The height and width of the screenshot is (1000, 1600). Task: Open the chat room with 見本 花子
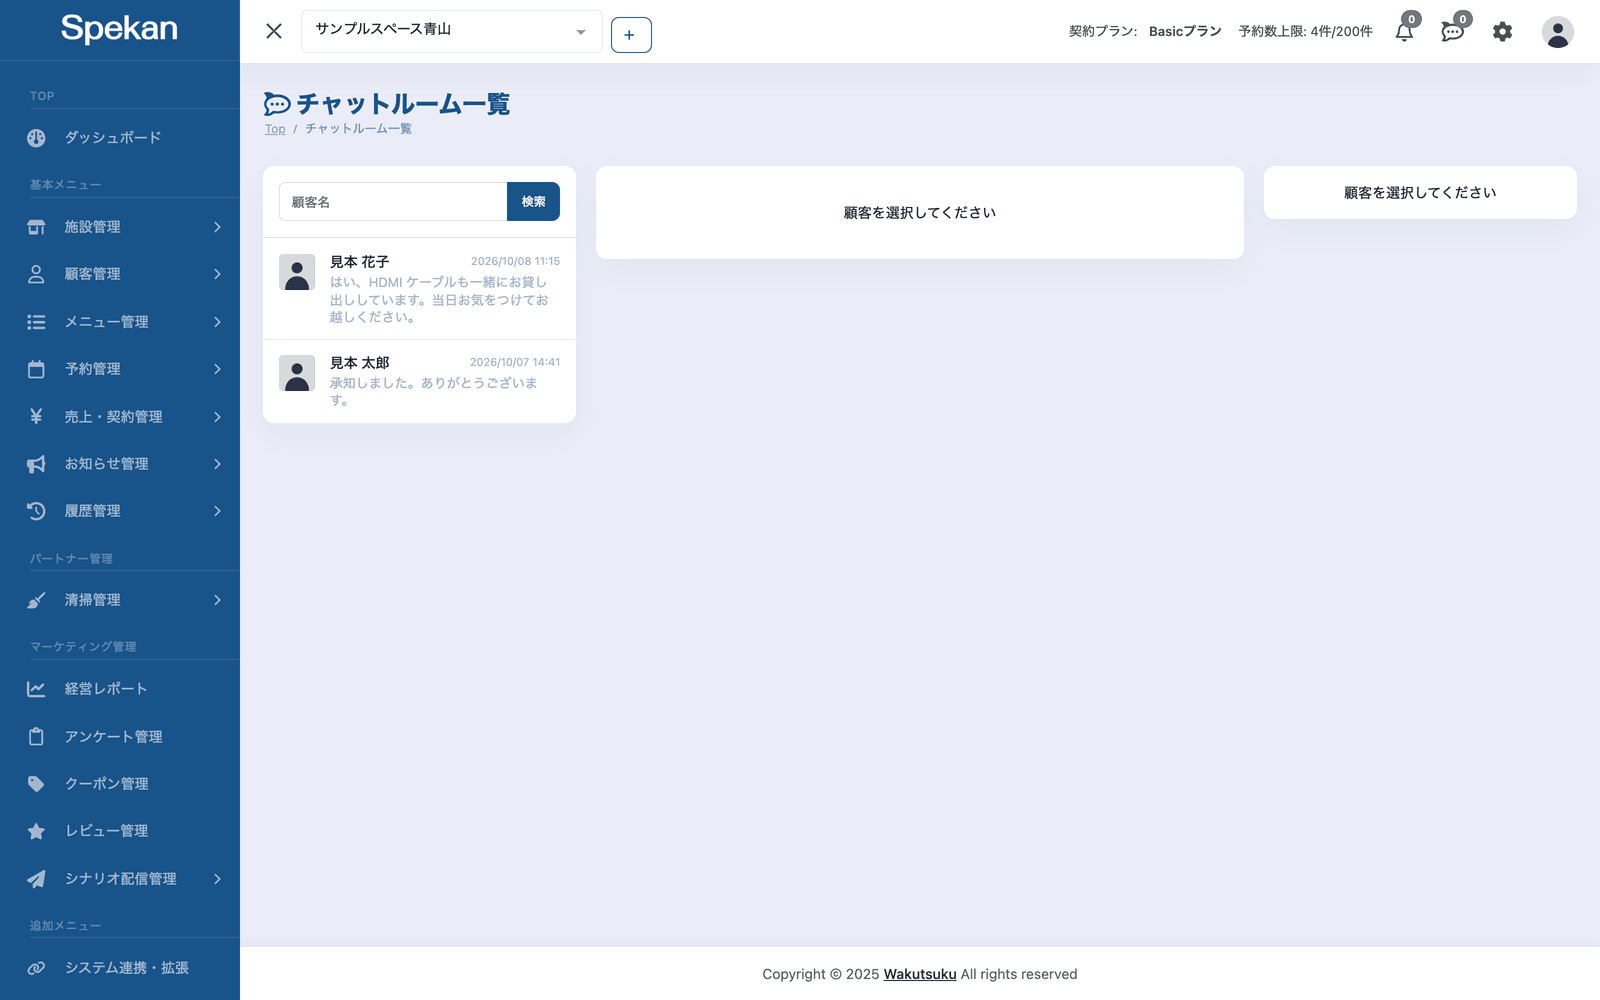(419, 289)
